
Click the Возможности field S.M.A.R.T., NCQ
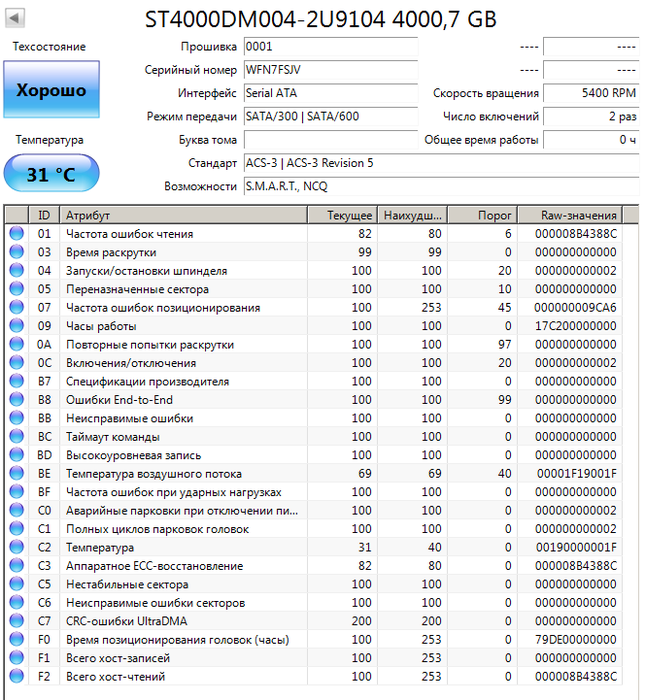point(442,186)
